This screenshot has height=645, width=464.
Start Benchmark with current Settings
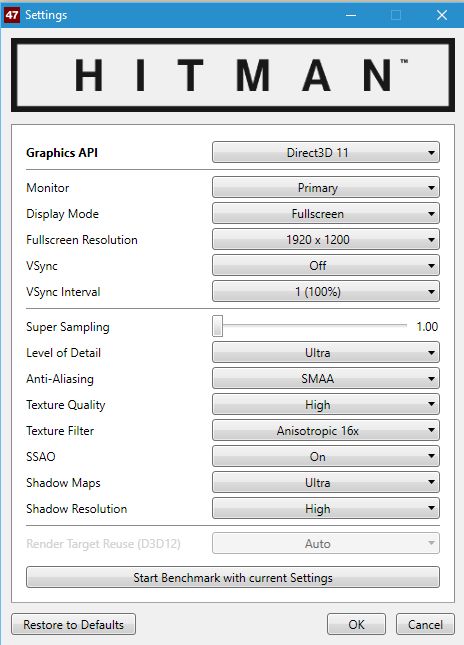point(233,578)
